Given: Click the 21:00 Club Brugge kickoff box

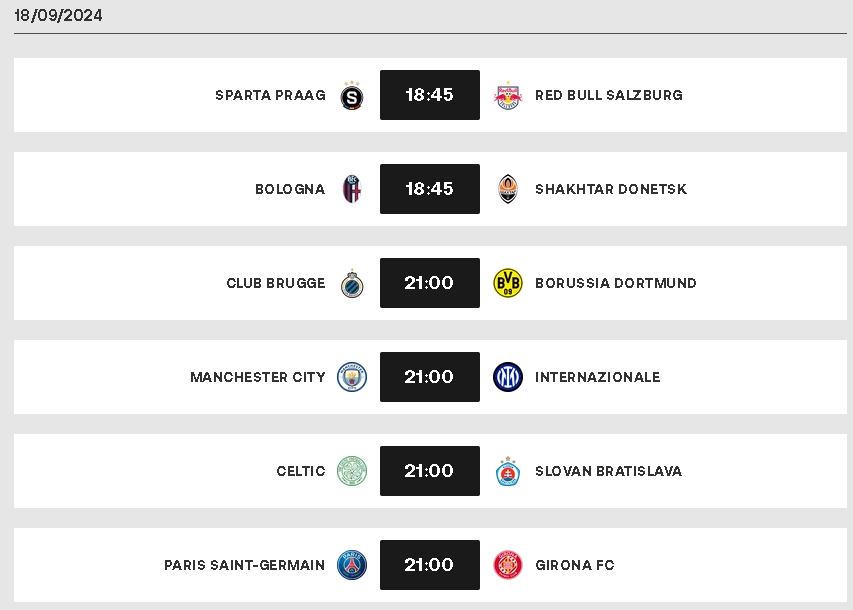Looking at the screenshot, I should [430, 283].
